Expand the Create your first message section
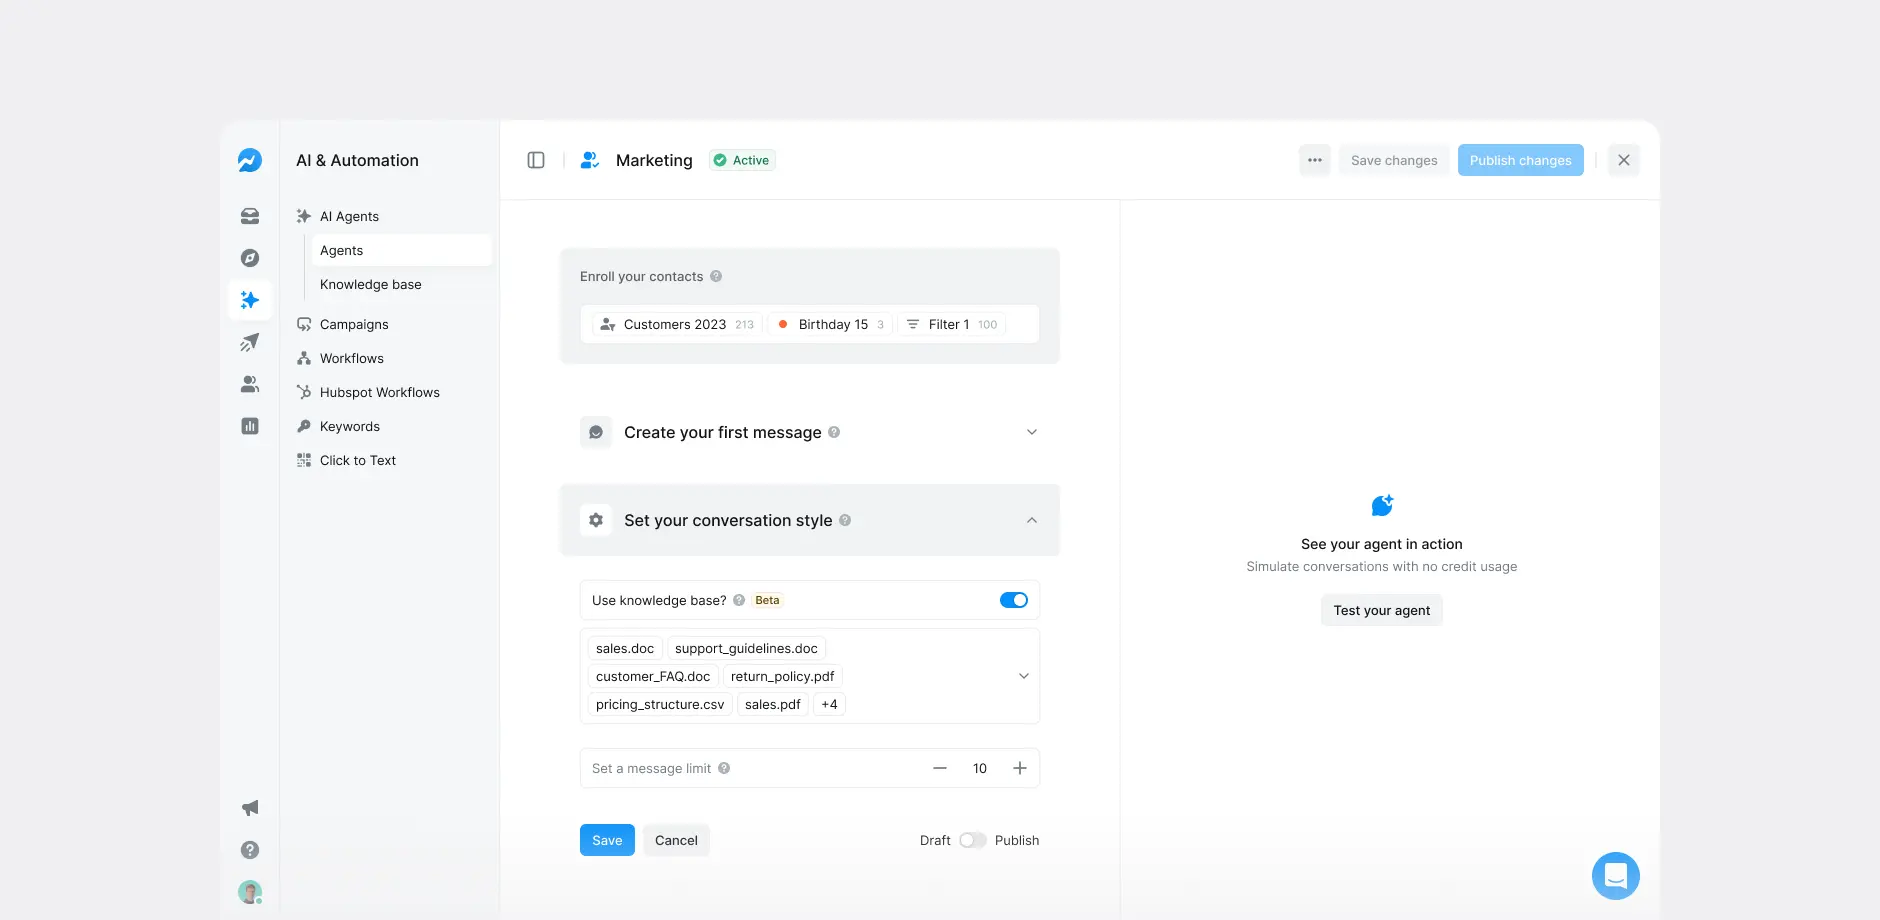The width and height of the screenshot is (1880, 920). click(1032, 432)
